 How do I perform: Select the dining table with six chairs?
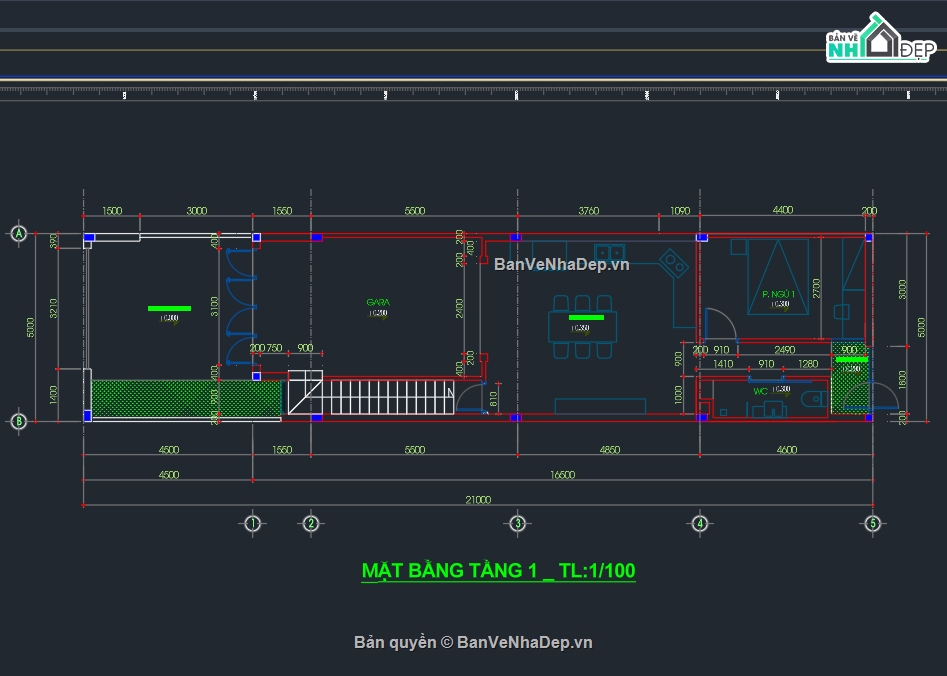(x=581, y=326)
